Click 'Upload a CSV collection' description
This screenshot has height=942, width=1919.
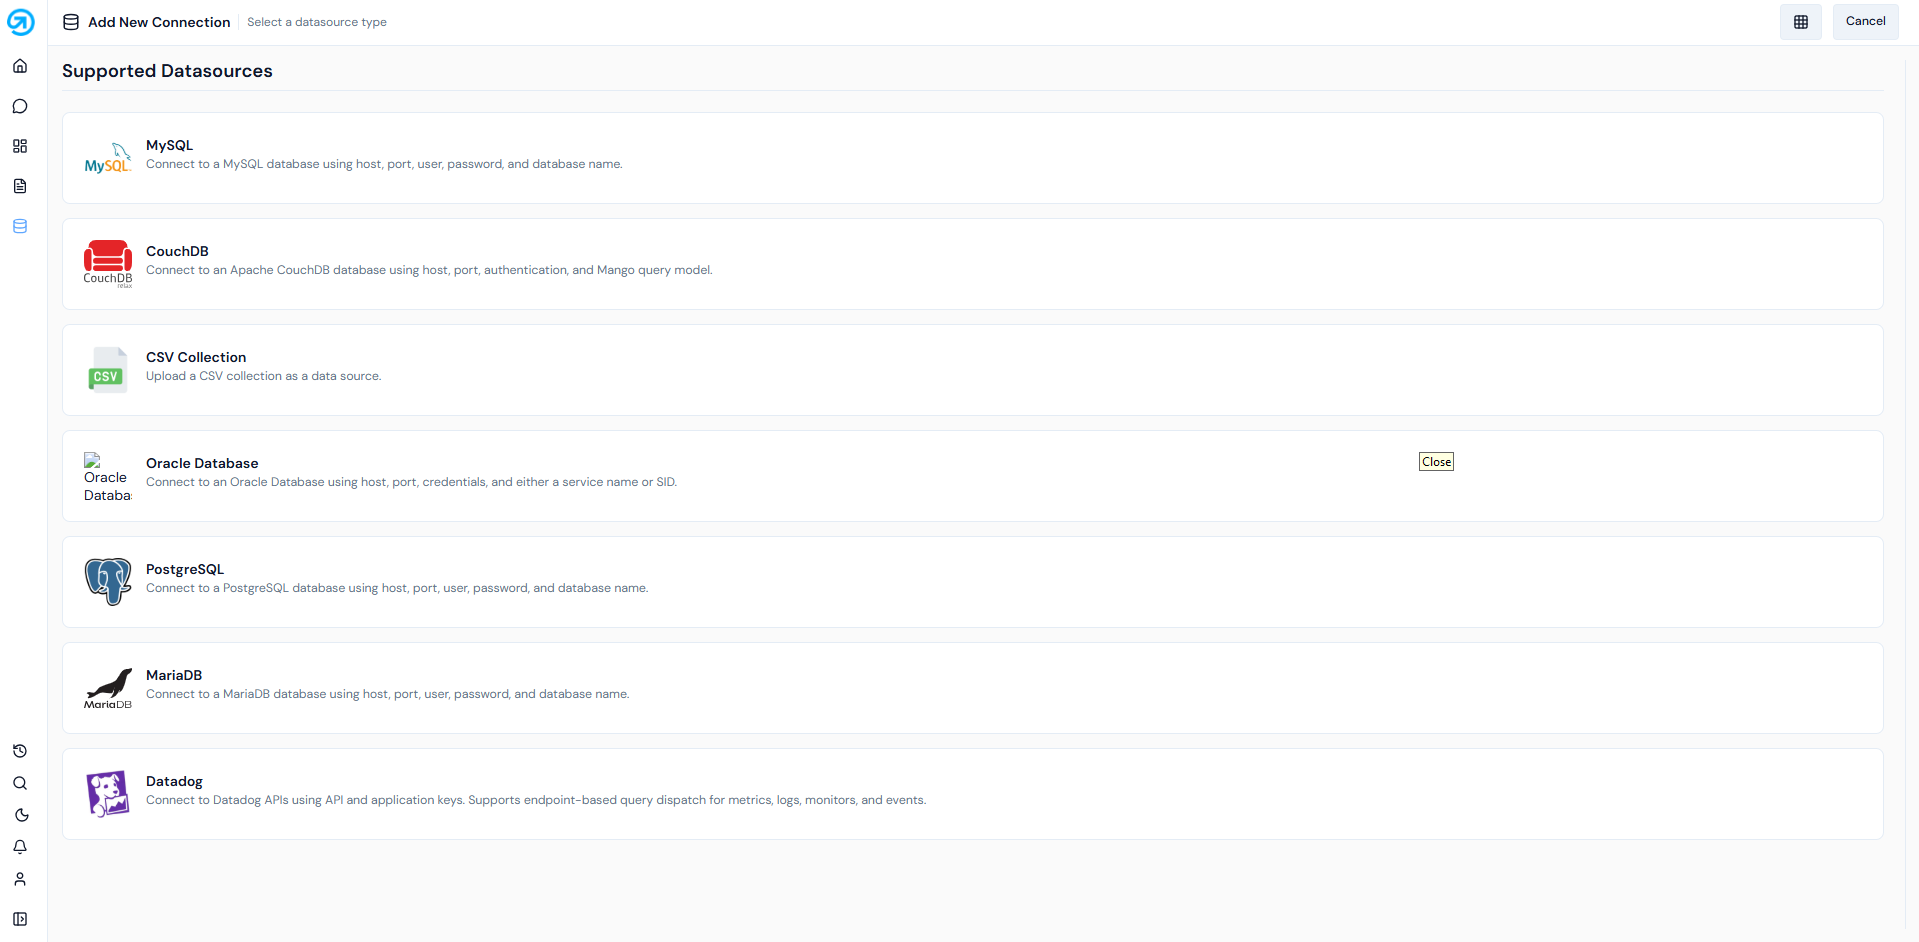pyautogui.click(x=263, y=376)
